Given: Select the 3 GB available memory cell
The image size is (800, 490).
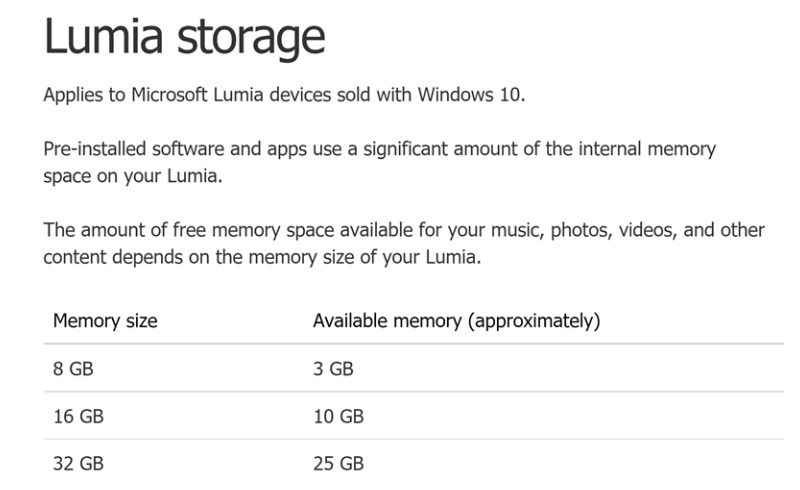Looking at the screenshot, I should click(x=333, y=369).
